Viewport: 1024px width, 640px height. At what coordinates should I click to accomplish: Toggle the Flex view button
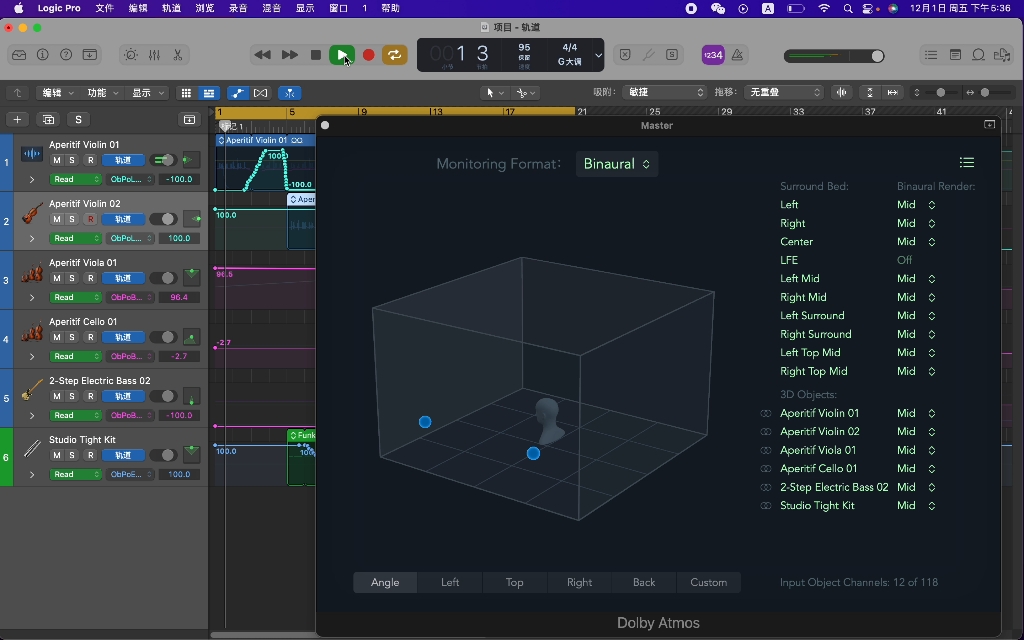[261, 93]
